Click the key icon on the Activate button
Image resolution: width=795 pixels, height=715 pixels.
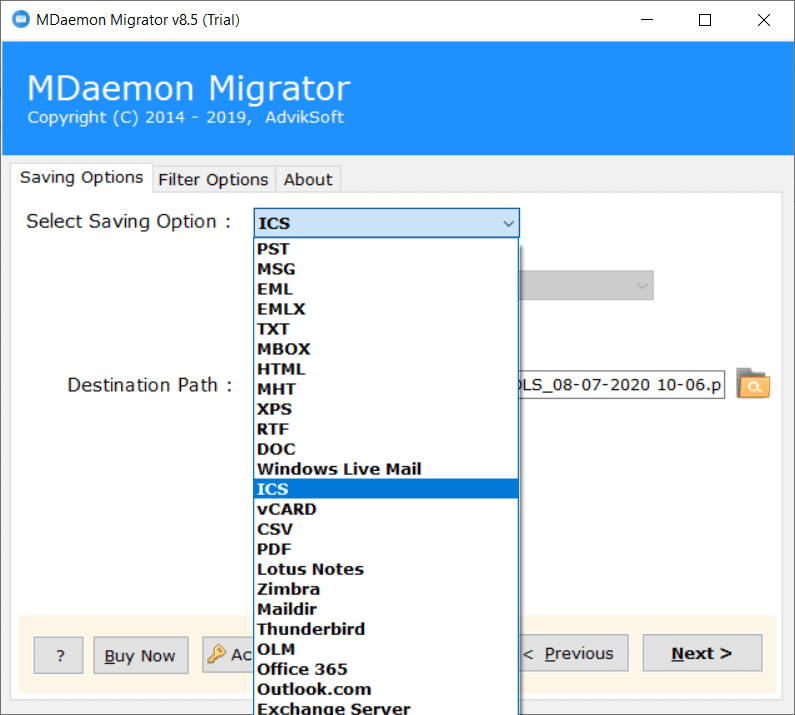pos(216,654)
